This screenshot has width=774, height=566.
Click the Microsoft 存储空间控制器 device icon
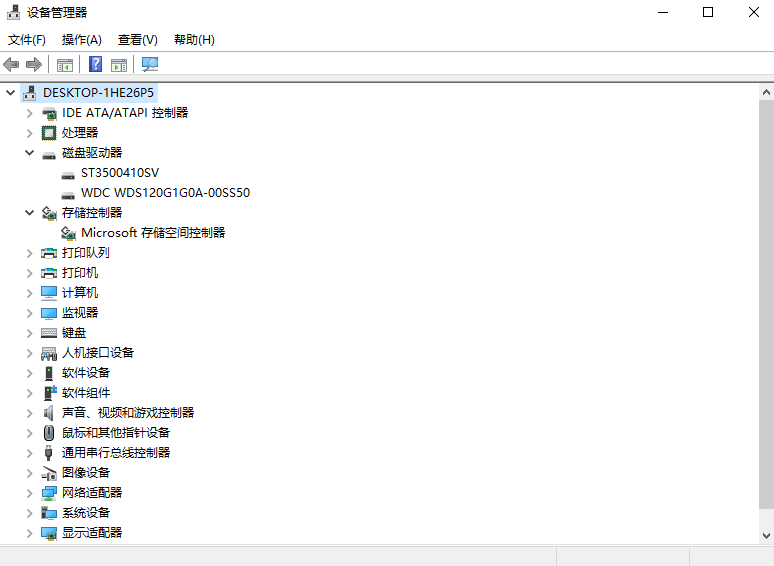[x=68, y=233]
